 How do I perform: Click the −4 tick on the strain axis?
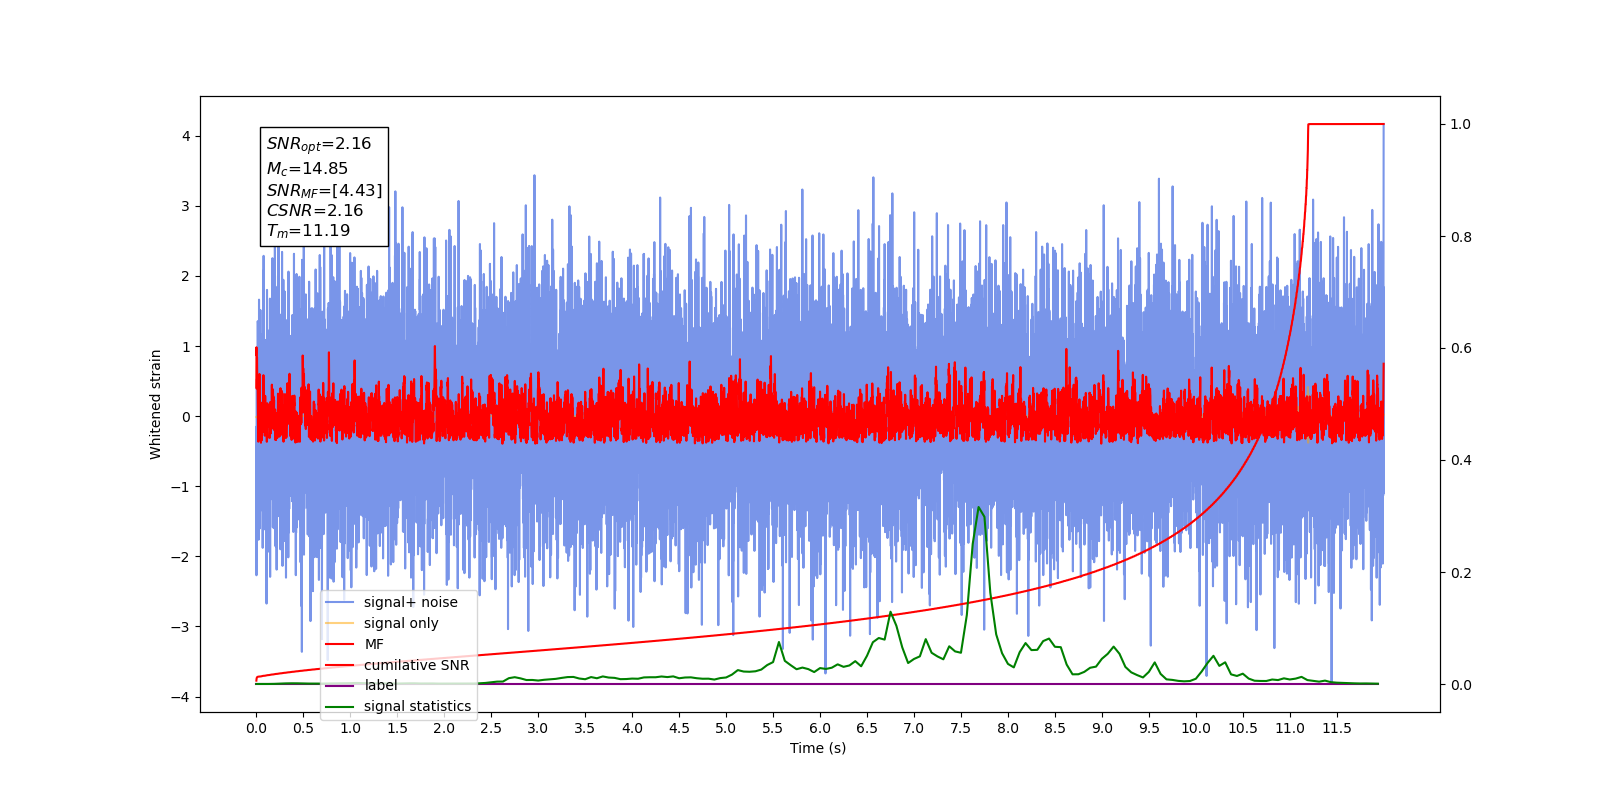[179, 697]
